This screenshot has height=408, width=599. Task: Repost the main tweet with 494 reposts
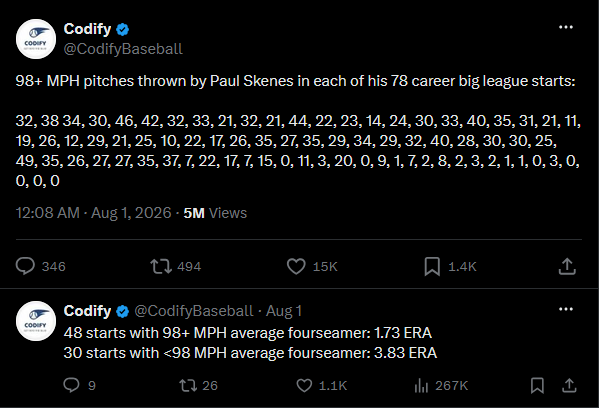click(x=161, y=266)
